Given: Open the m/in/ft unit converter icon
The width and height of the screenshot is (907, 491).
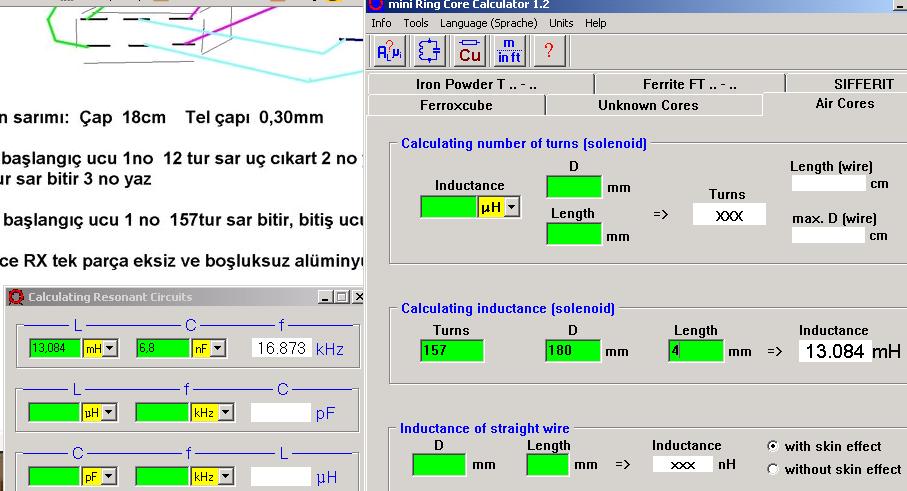Looking at the screenshot, I should tap(509, 51).
